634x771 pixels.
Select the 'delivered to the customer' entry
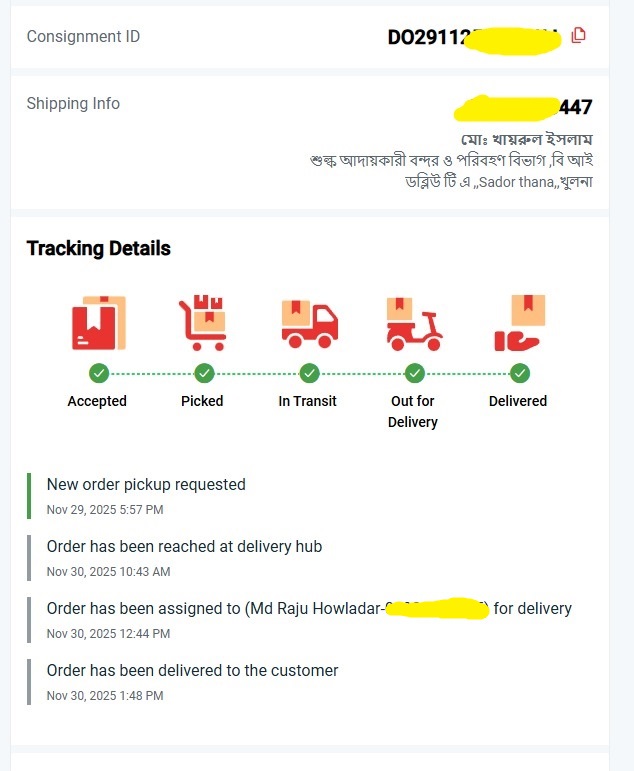(192, 671)
